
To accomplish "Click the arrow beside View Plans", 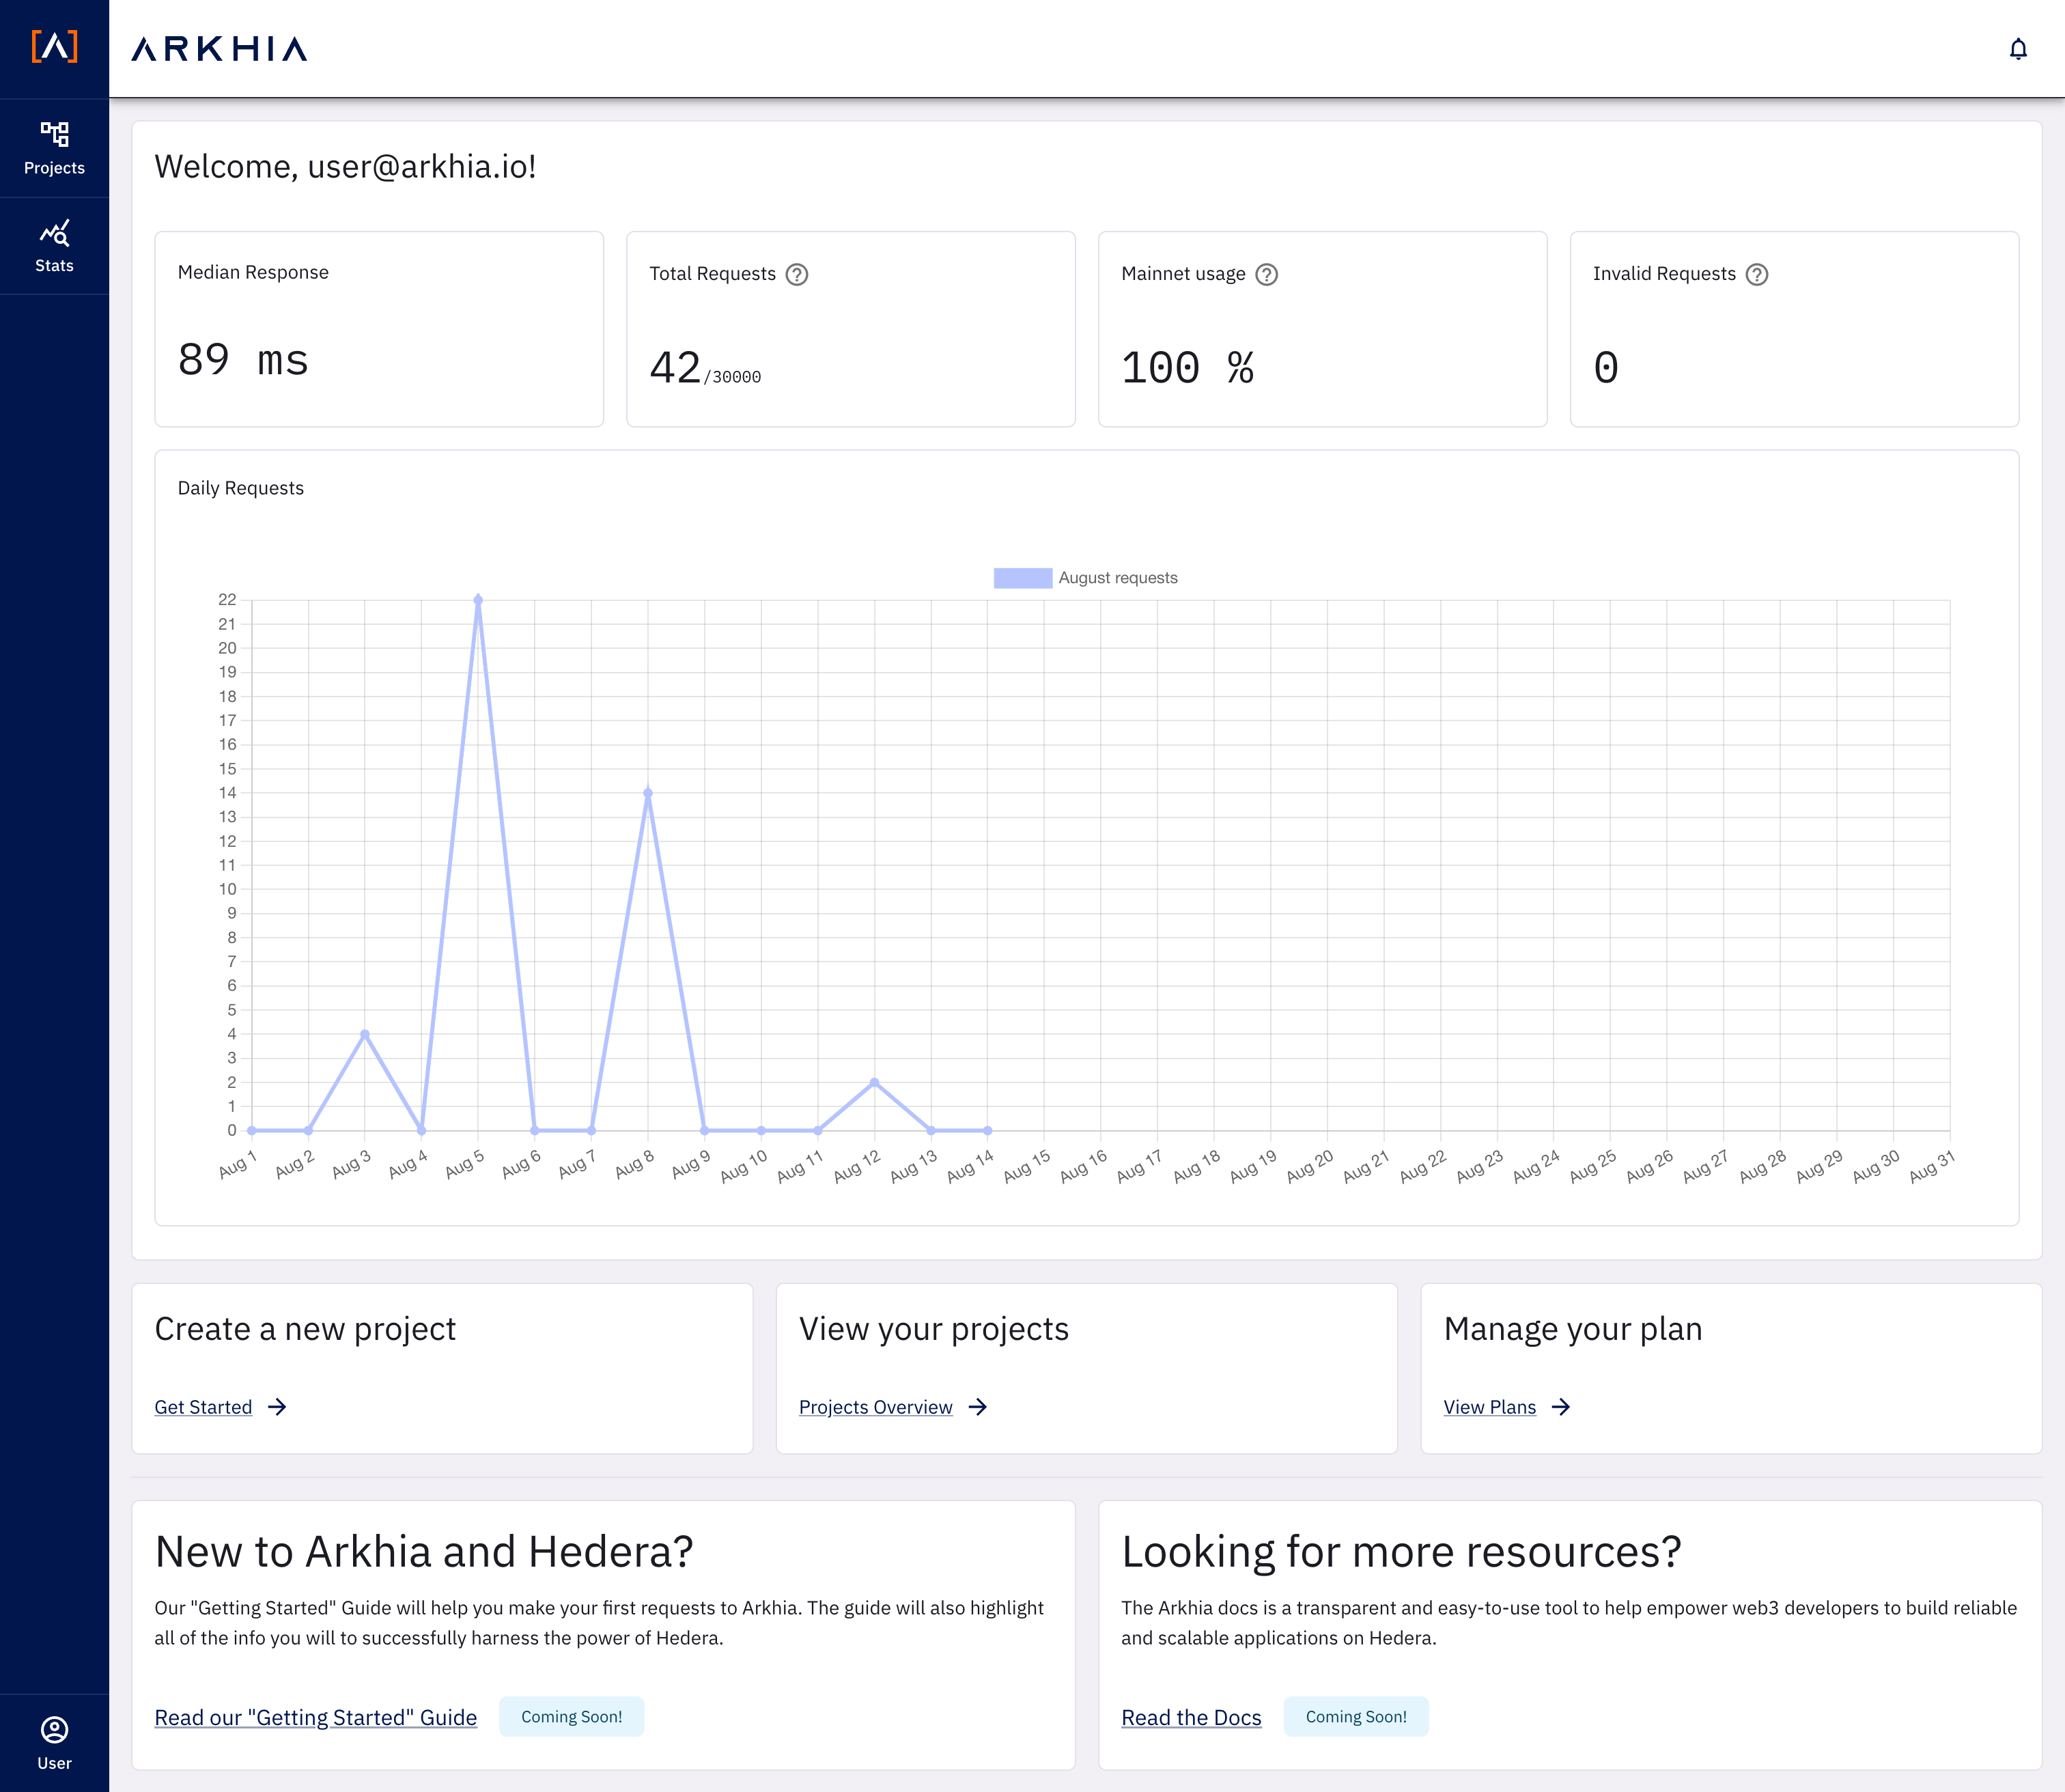I will [1561, 1407].
